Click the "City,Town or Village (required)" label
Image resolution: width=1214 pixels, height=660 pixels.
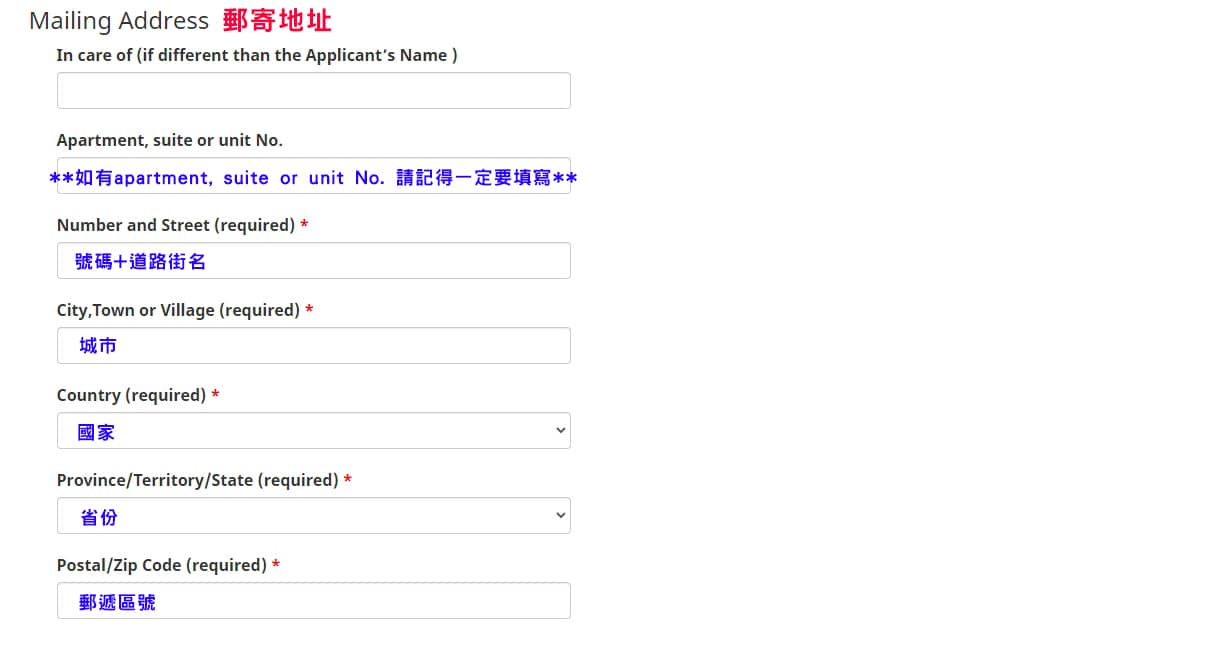(x=178, y=310)
